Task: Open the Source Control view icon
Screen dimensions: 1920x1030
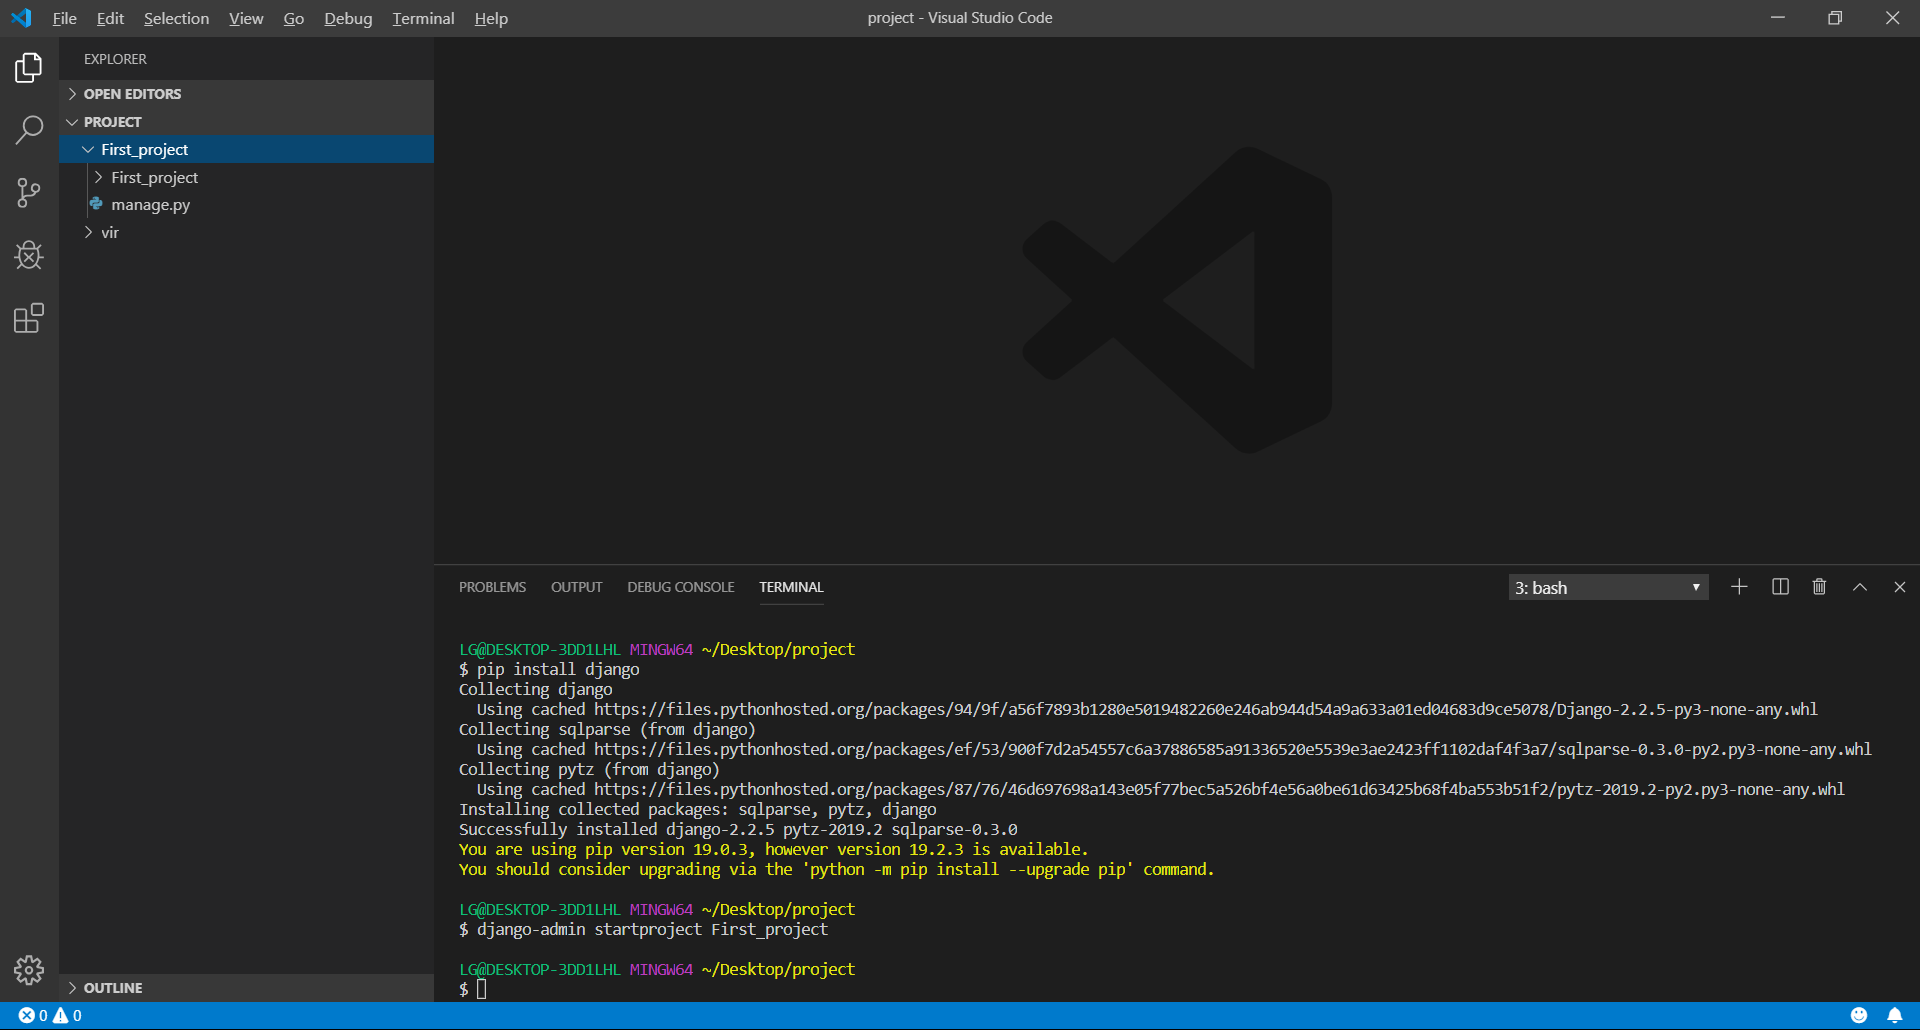Action: (29, 193)
